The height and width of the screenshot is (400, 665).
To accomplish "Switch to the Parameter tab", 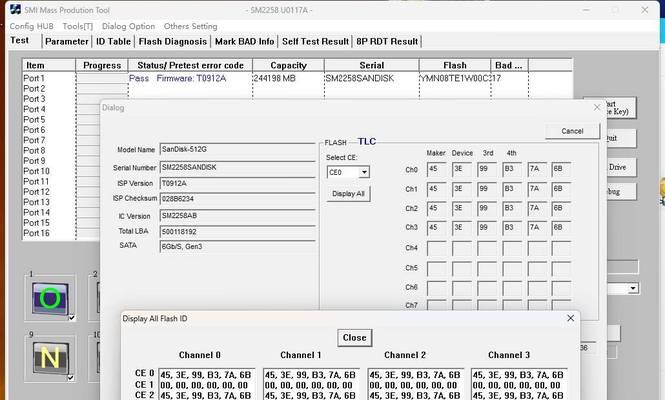I will tap(67, 42).
